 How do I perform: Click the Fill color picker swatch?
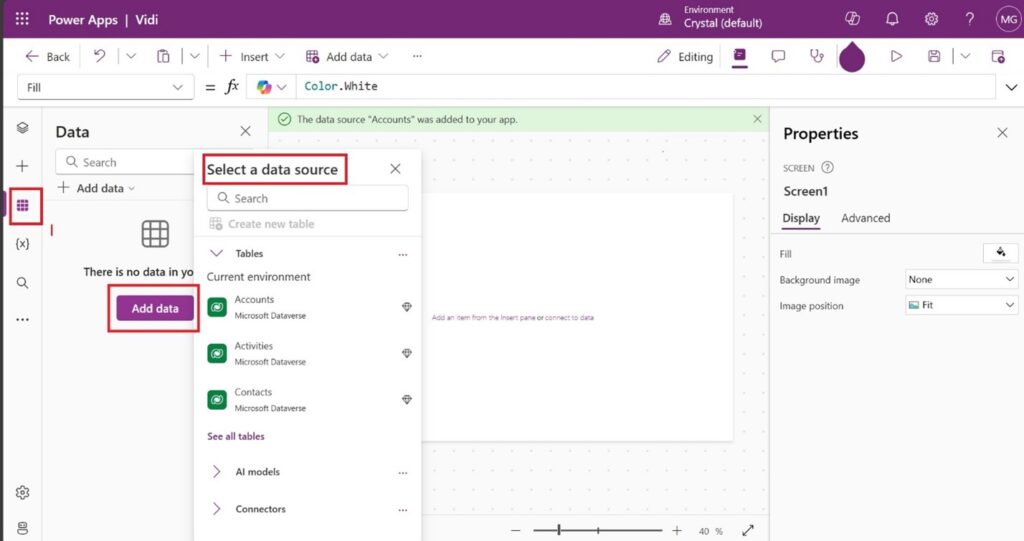(1000, 253)
